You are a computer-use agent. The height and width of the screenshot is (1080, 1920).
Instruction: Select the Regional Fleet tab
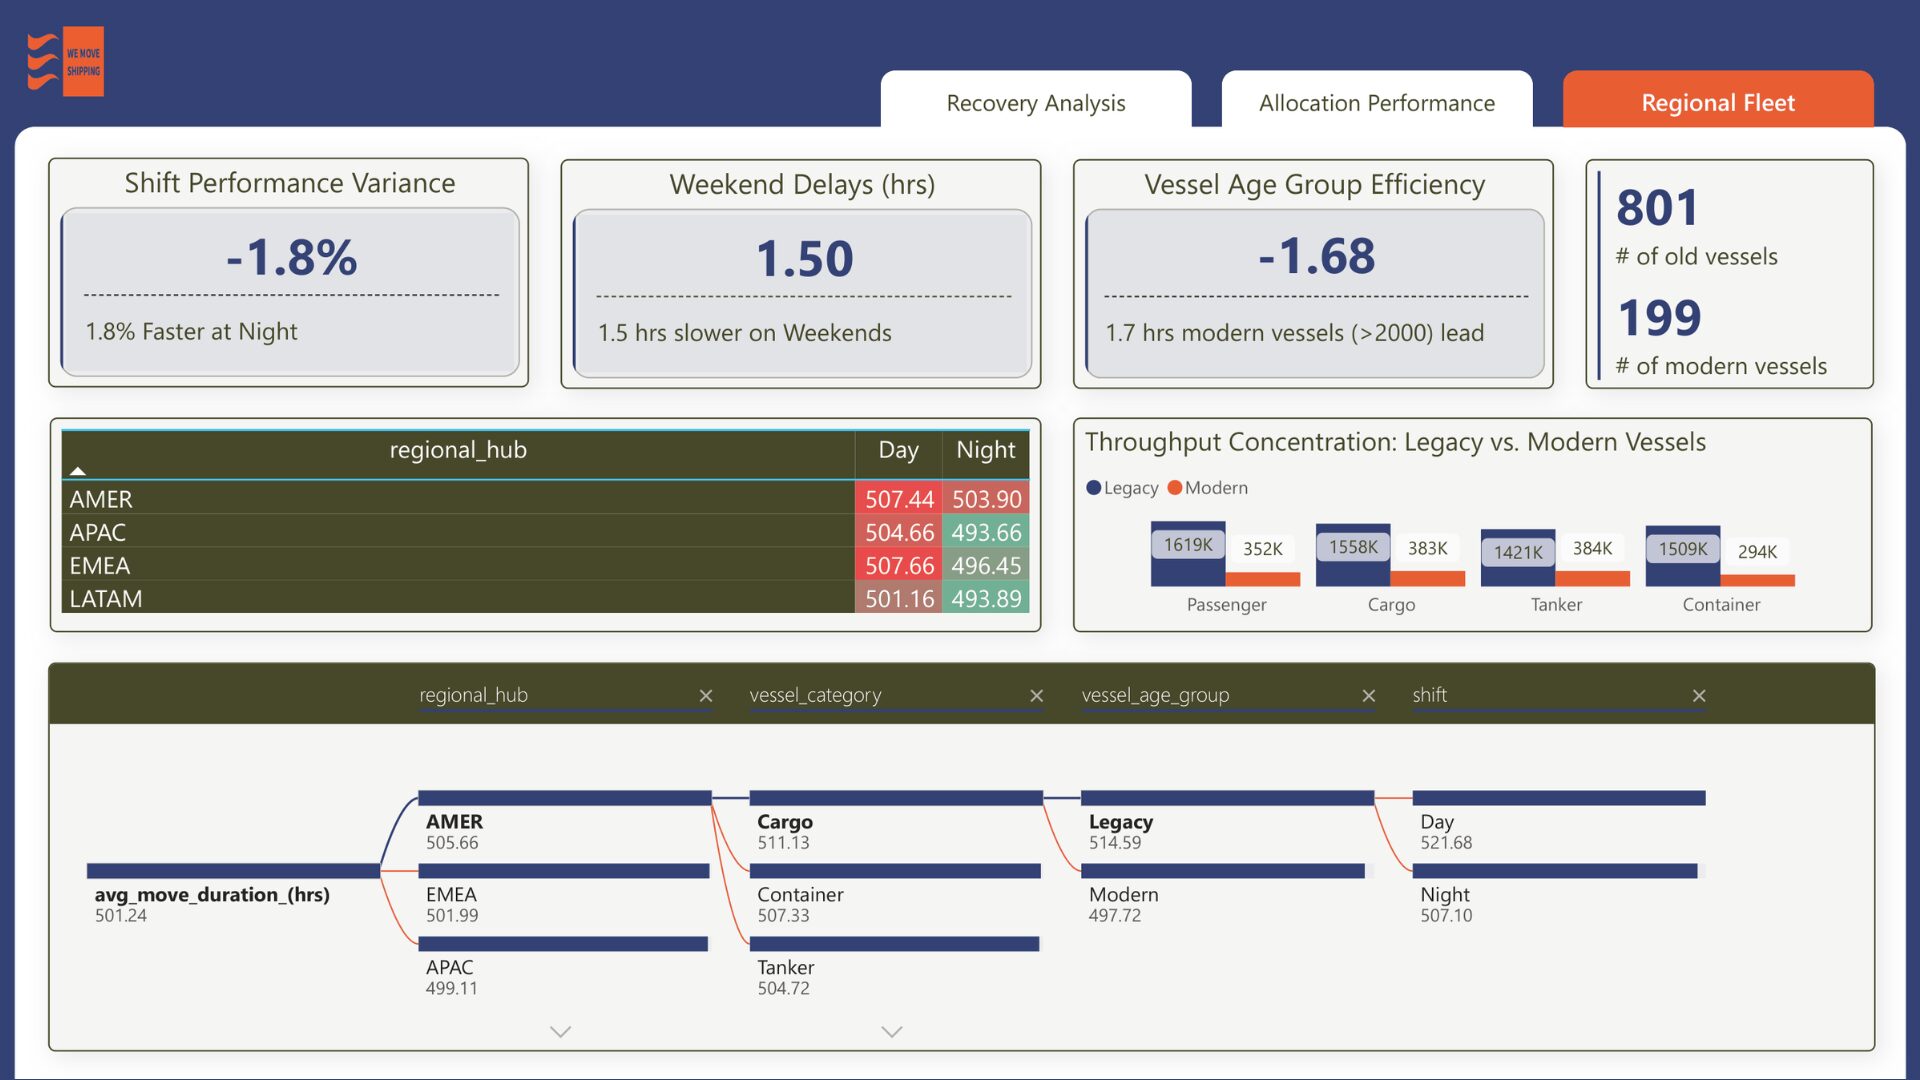pos(1717,103)
